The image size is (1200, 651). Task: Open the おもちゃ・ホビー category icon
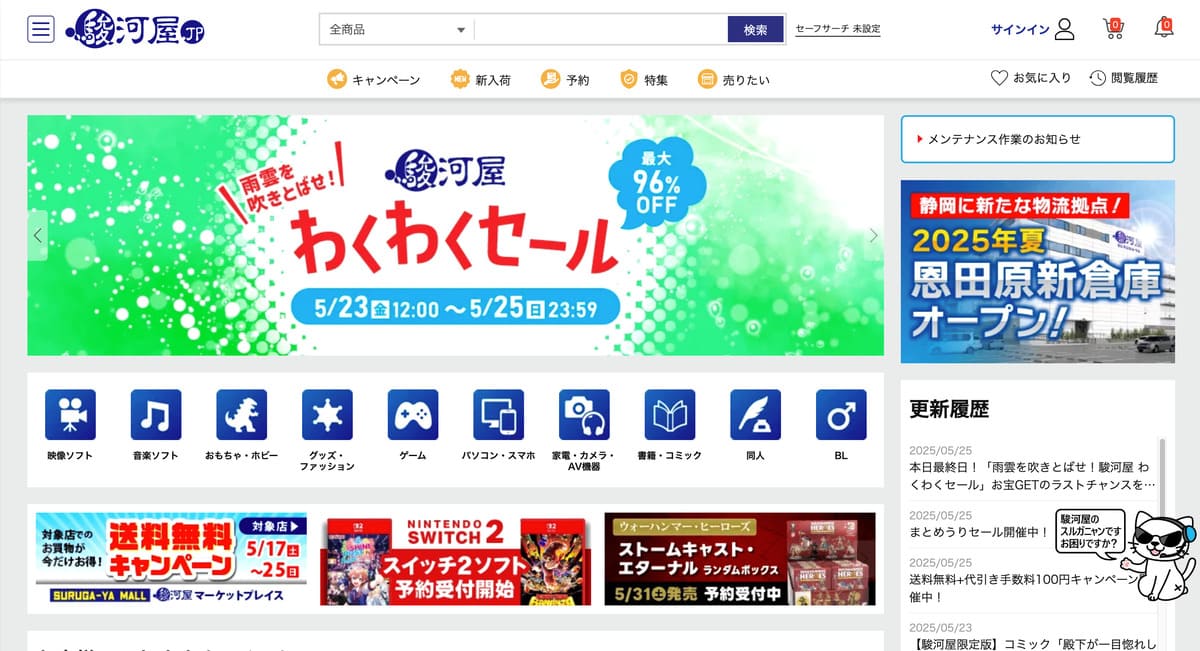[x=242, y=415]
